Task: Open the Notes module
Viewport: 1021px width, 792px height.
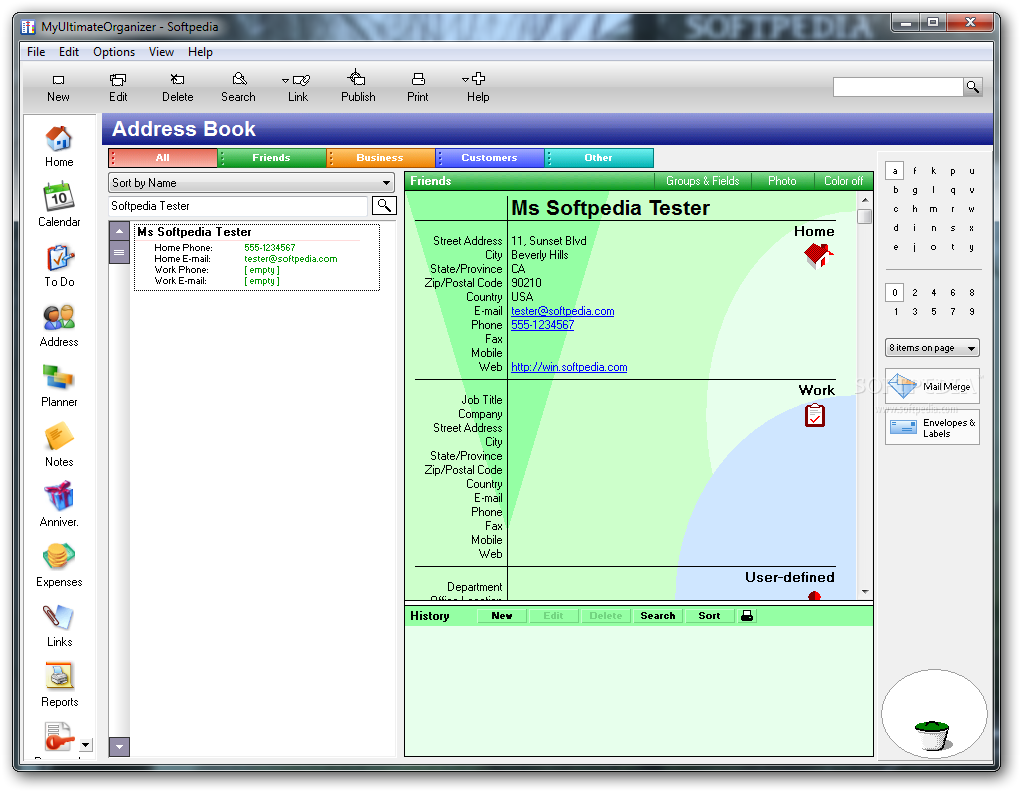Action: point(59,446)
